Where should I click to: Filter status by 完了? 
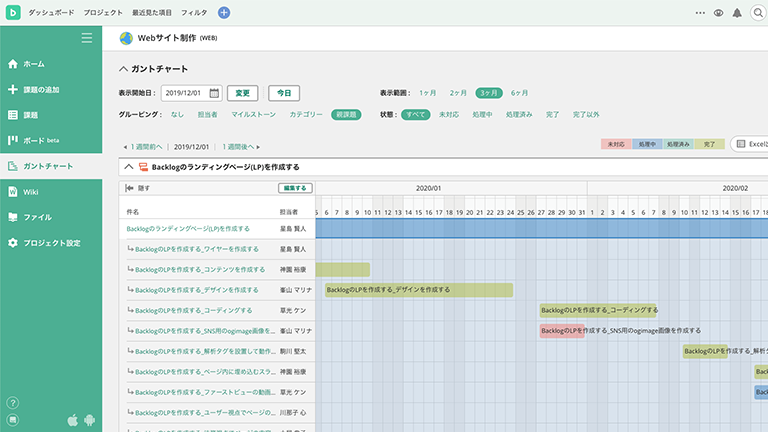point(552,115)
